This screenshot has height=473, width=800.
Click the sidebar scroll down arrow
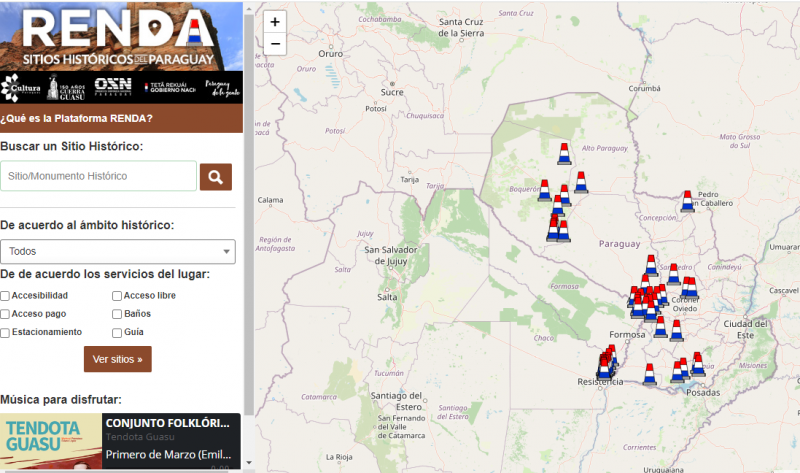(248, 463)
